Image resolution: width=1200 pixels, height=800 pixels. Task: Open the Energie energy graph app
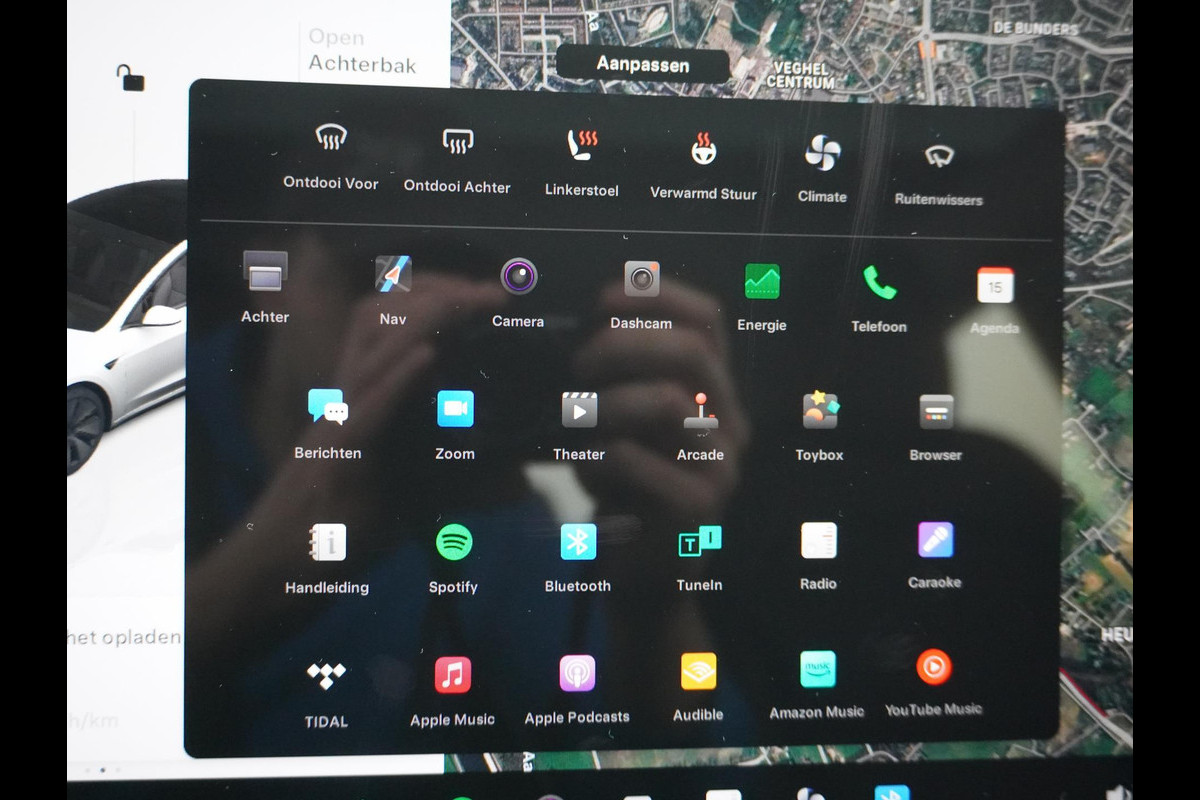762,281
